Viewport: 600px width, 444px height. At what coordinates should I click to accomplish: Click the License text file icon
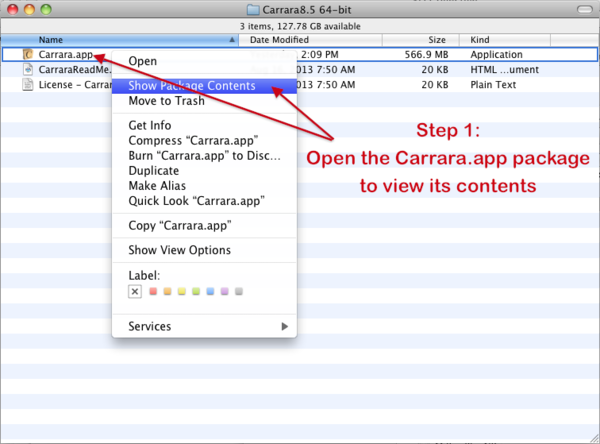(x=28, y=85)
